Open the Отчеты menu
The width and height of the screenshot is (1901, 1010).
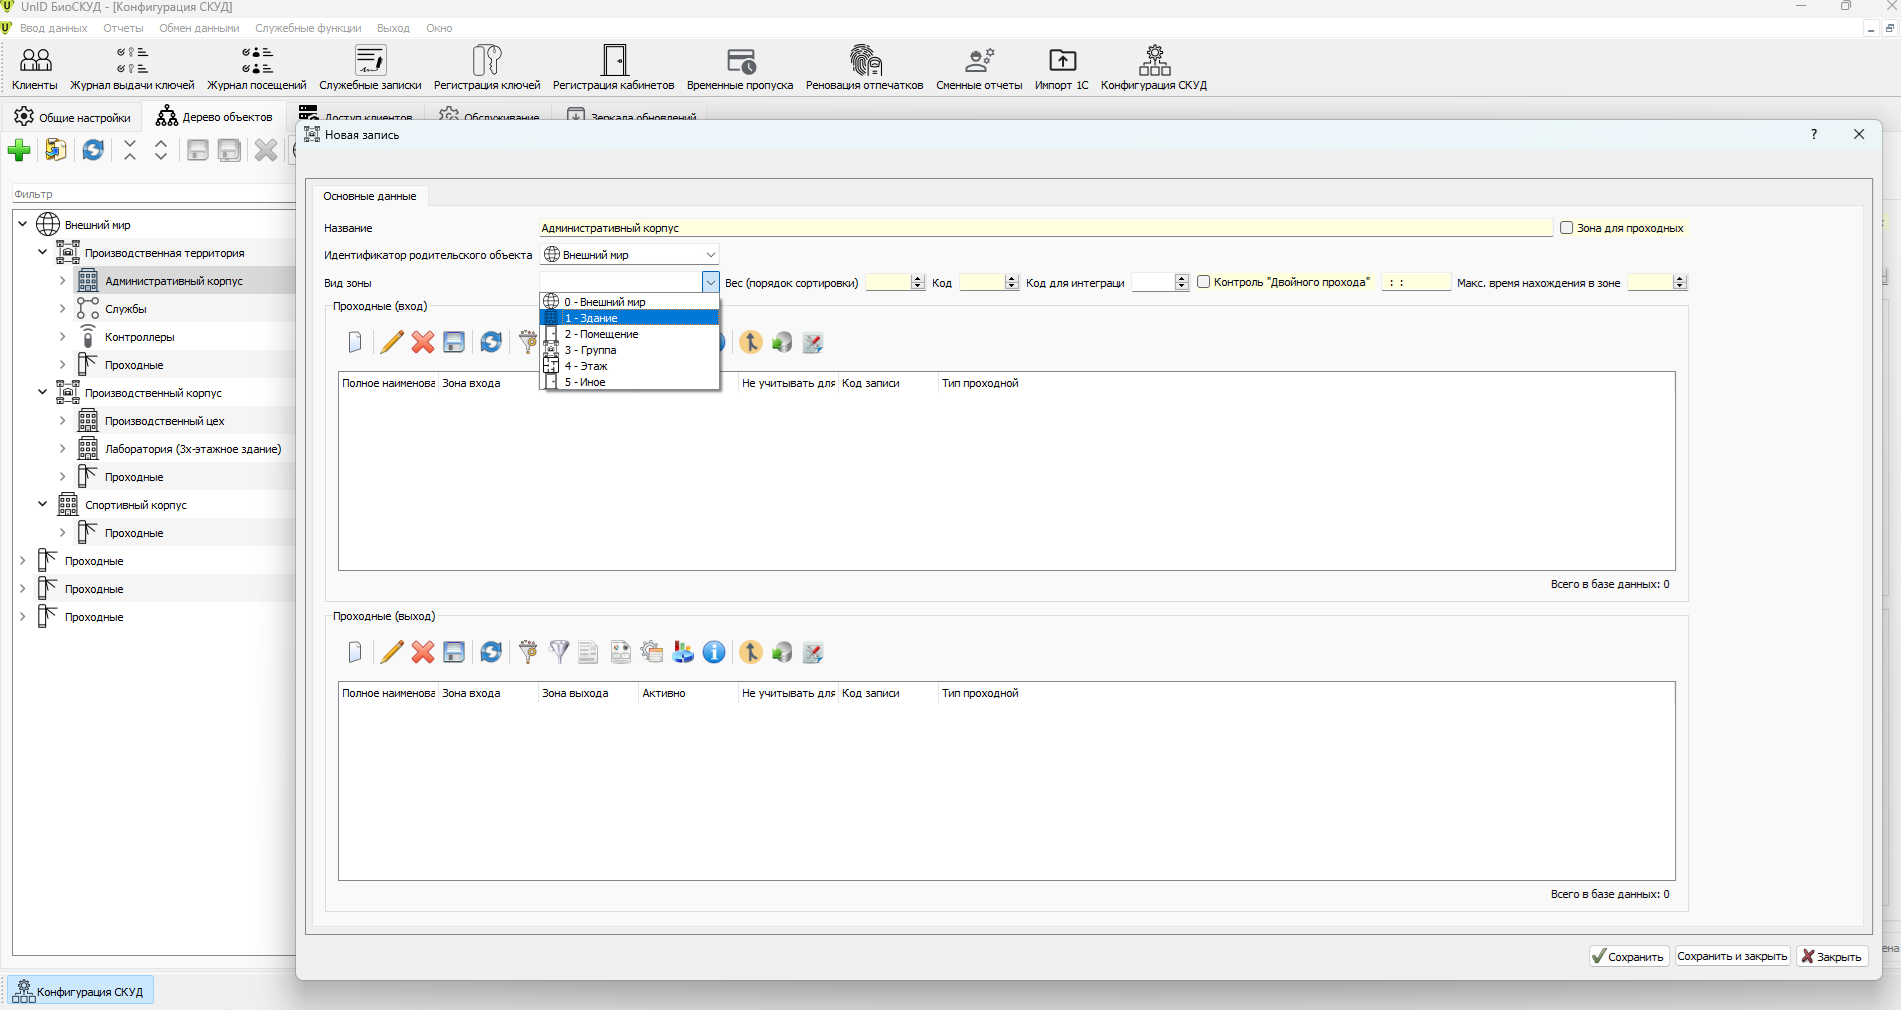pos(123,28)
